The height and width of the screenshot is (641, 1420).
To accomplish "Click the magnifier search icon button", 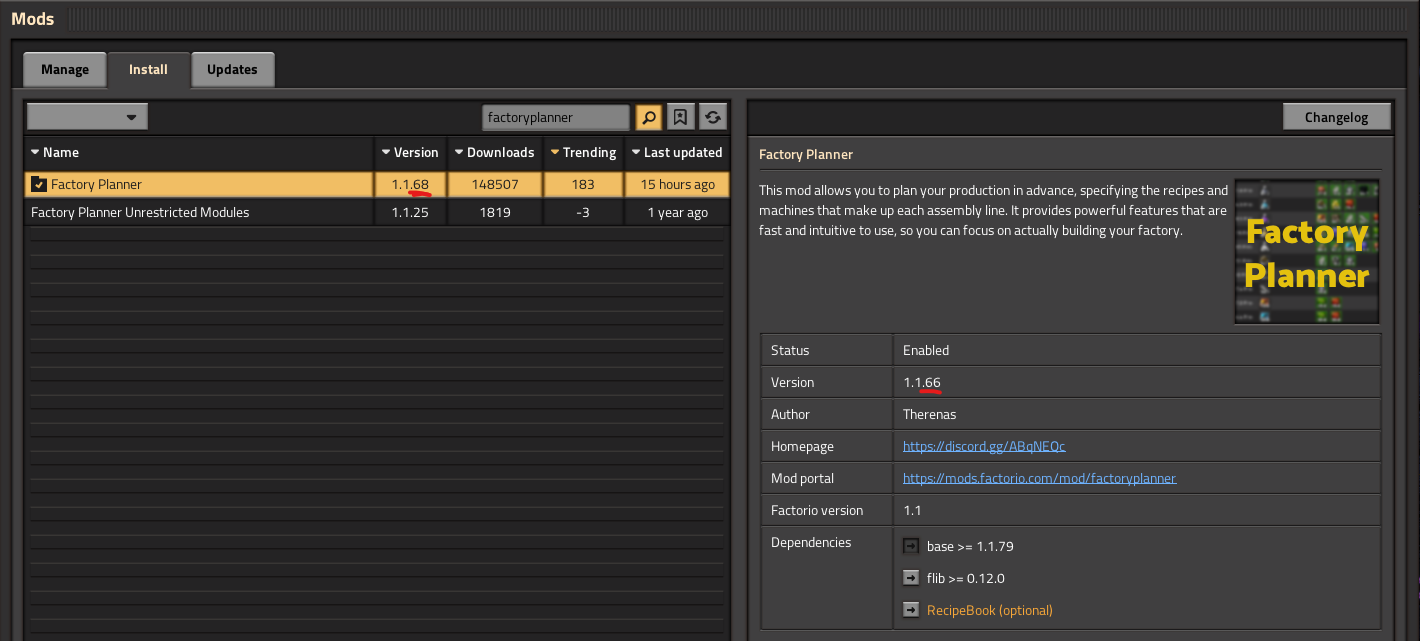I will [x=648, y=117].
